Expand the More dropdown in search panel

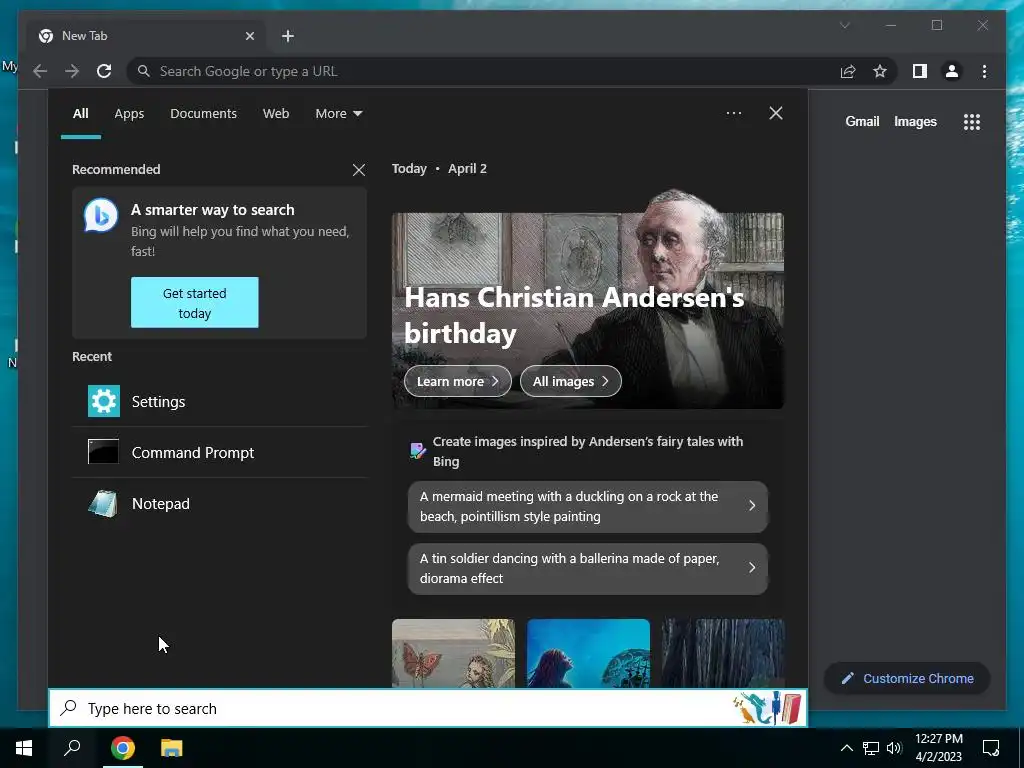pyautogui.click(x=338, y=114)
